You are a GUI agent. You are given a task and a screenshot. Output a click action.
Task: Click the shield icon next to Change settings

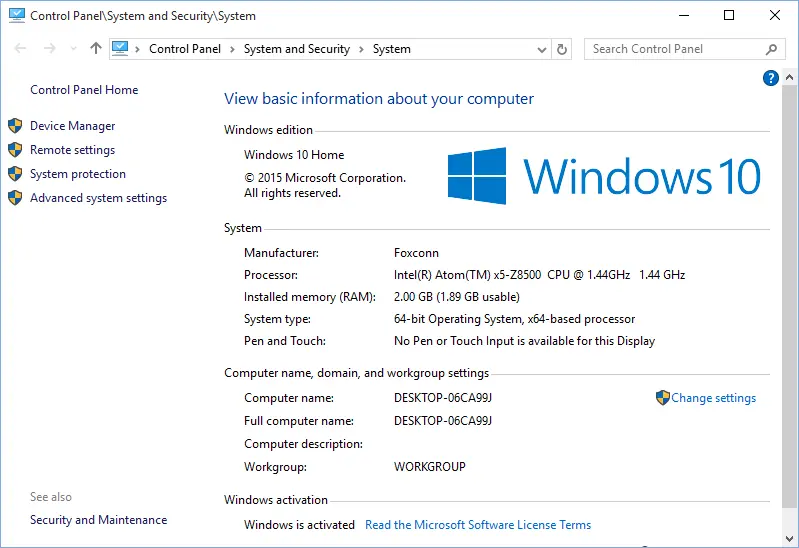click(662, 398)
